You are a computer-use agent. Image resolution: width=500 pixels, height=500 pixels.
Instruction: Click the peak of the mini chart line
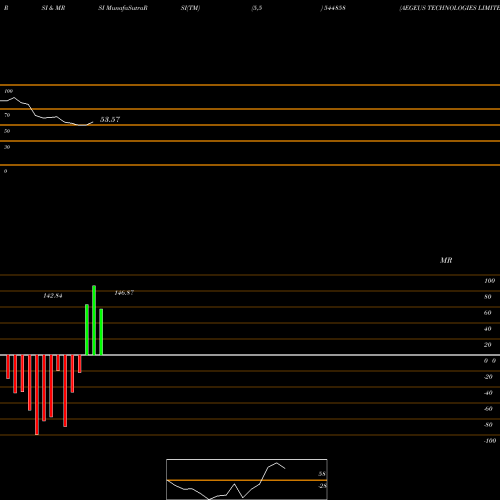(276, 463)
